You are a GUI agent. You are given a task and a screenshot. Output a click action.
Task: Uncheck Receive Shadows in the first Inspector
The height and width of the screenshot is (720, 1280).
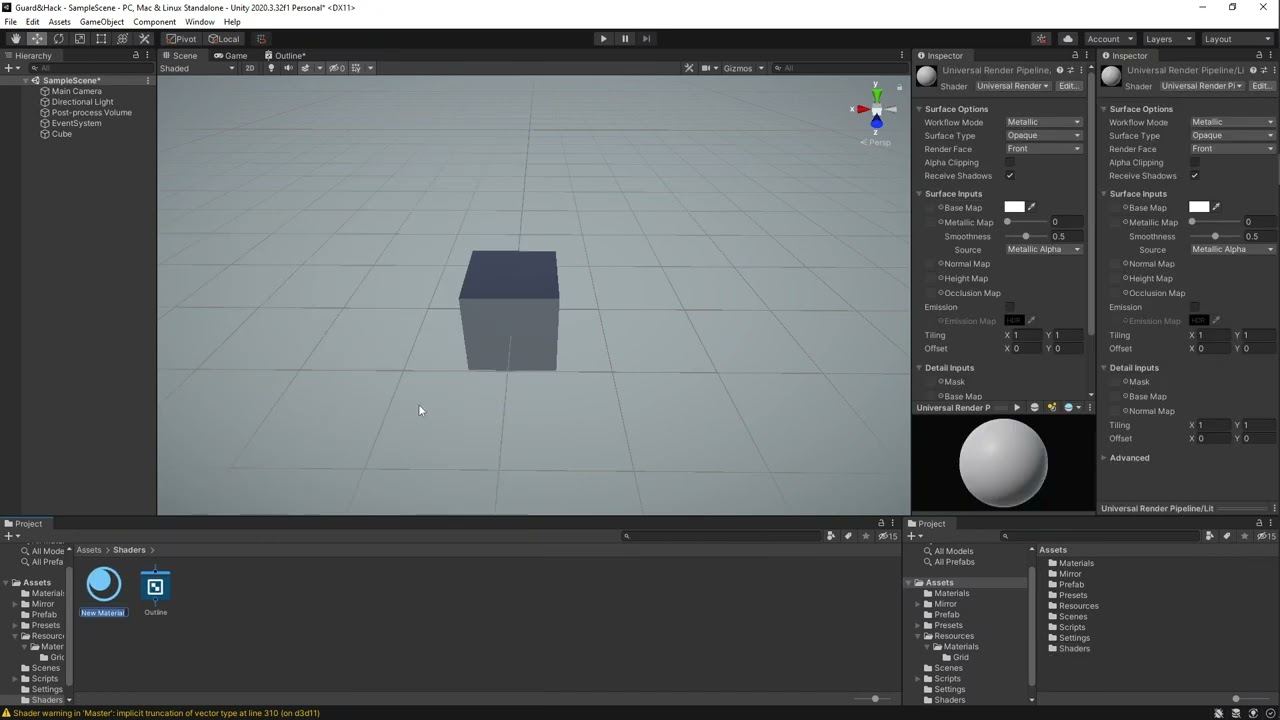pyautogui.click(x=1010, y=176)
